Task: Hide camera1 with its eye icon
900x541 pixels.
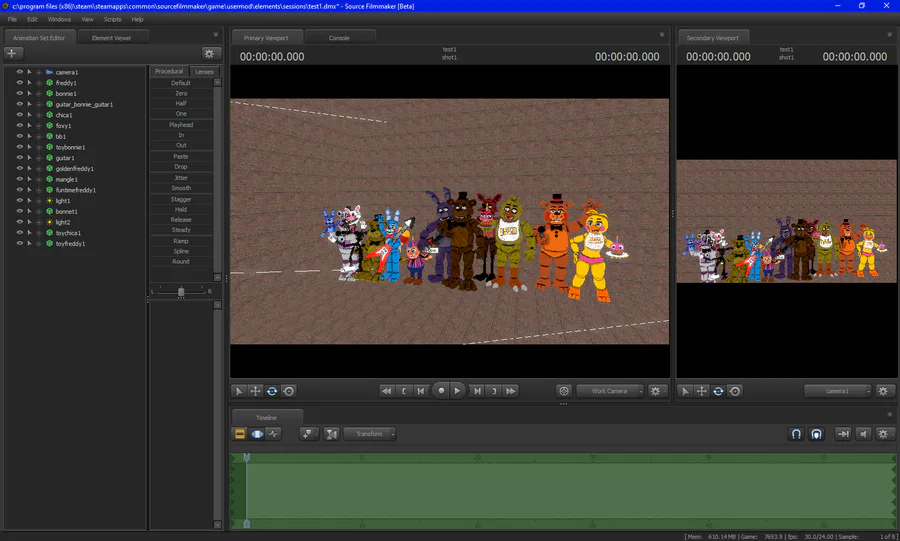Action: [20, 72]
